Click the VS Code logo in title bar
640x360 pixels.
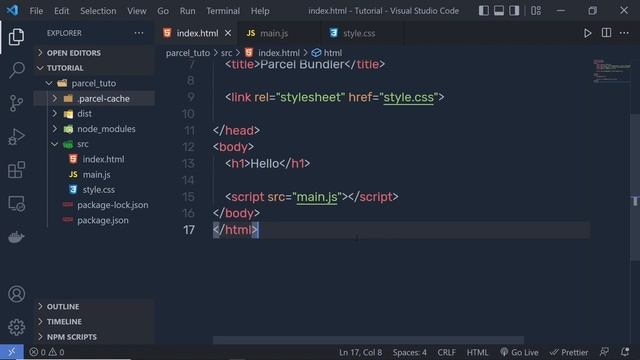click(12, 10)
